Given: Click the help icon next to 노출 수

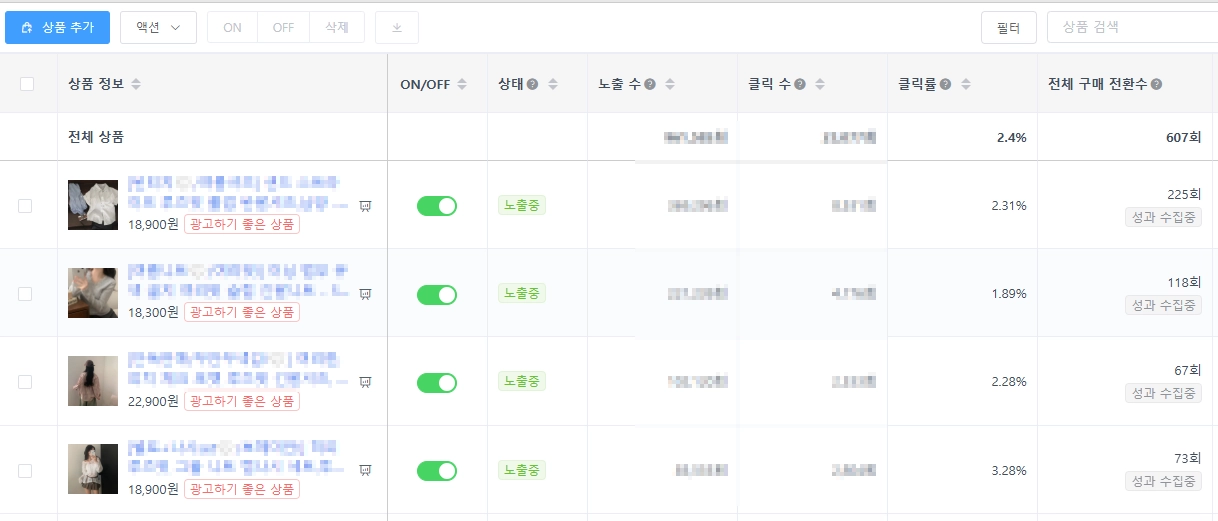Looking at the screenshot, I should pos(650,85).
